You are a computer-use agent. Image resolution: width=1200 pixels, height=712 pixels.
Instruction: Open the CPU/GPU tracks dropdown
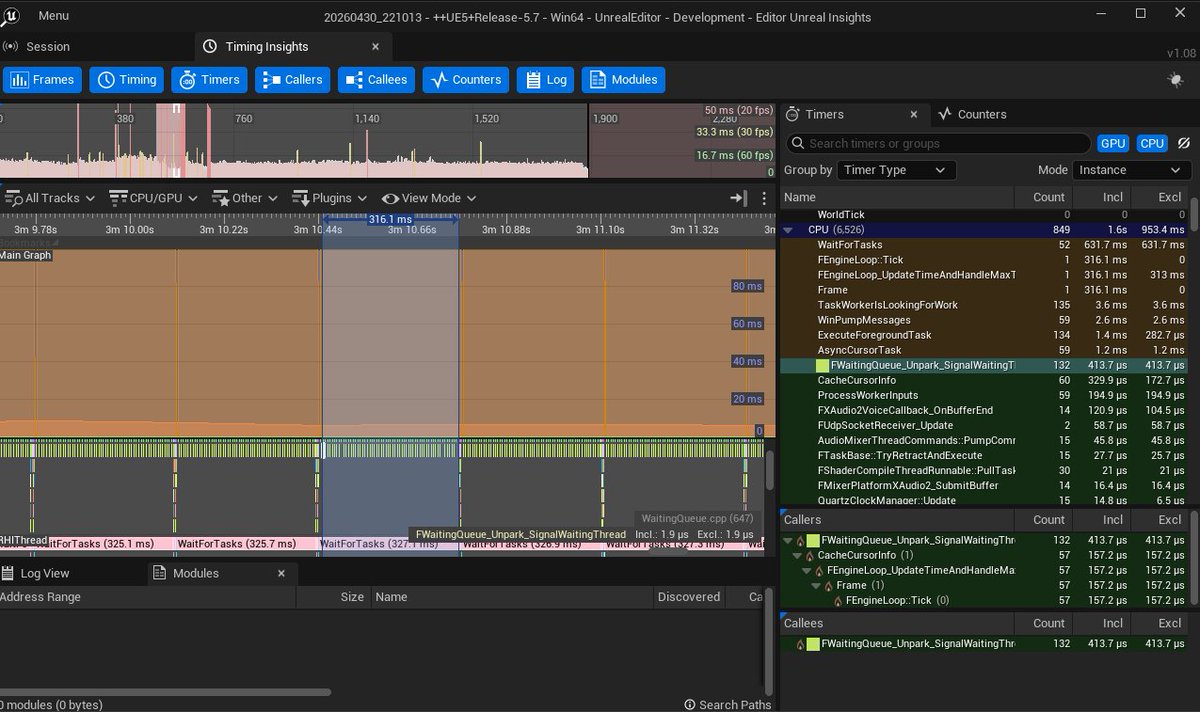pyautogui.click(x=153, y=198)
